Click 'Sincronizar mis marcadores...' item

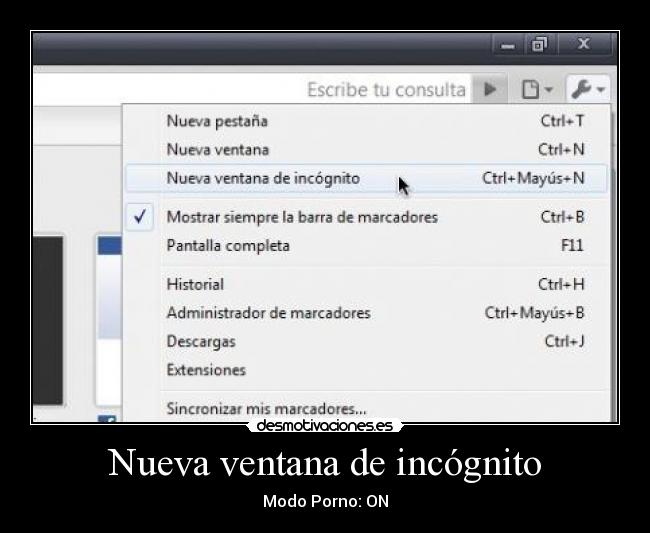click(x=367, y=409)
